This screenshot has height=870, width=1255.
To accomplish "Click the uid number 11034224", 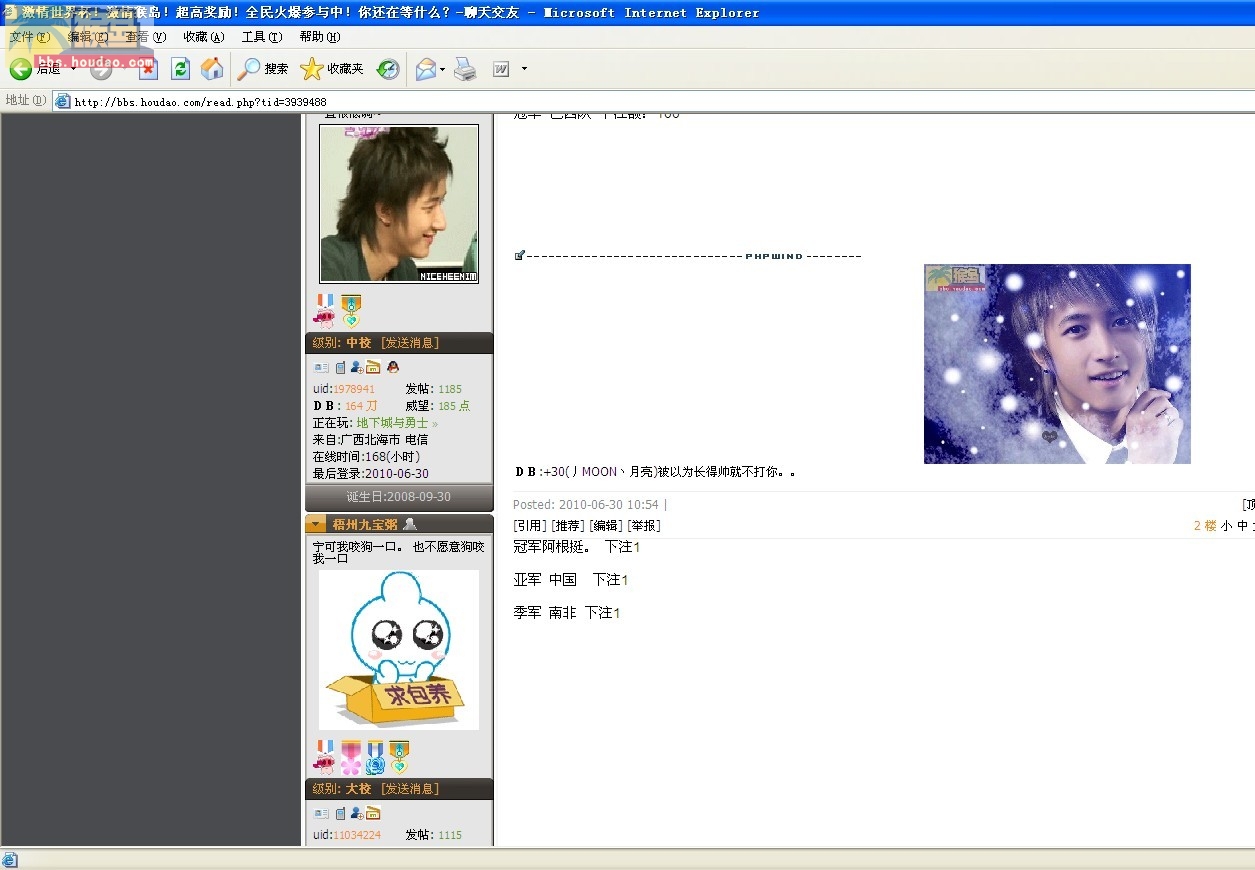I will [357, 835].
